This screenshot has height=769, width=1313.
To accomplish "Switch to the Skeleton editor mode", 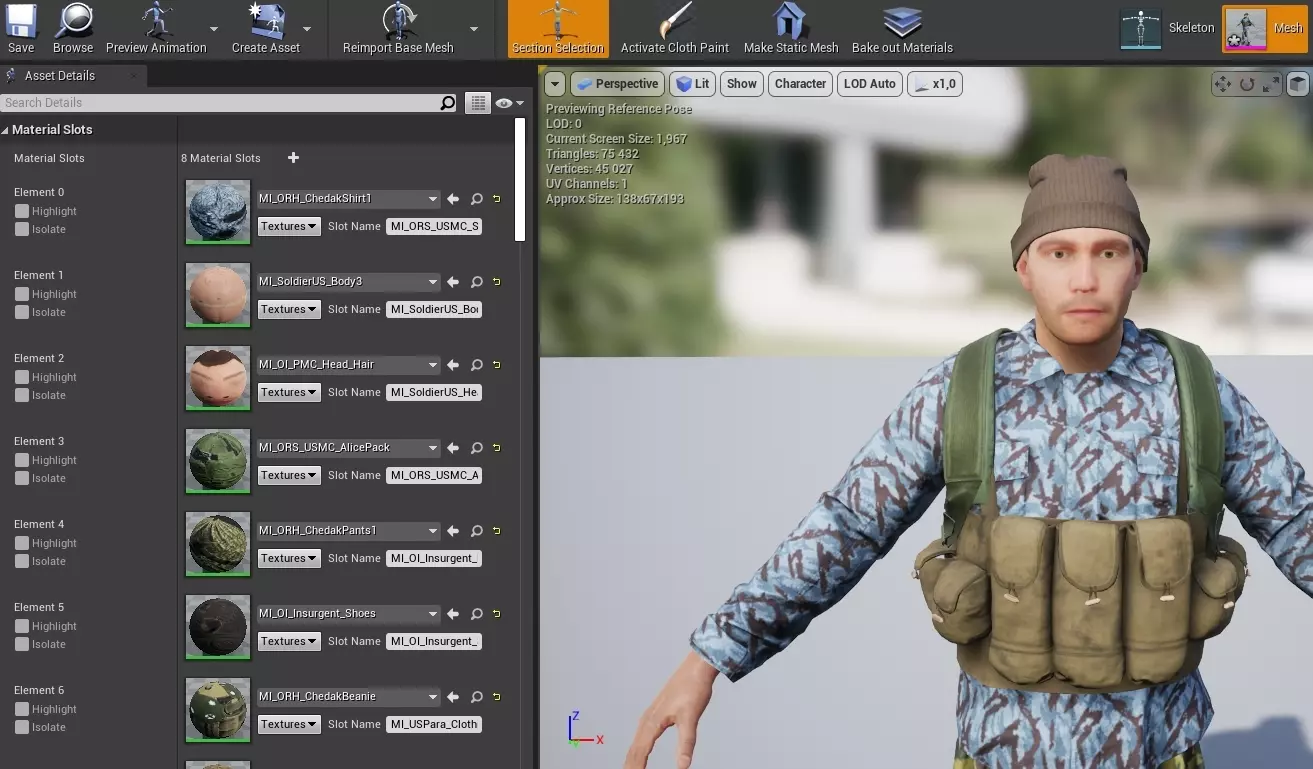I will coord(1168,28).
